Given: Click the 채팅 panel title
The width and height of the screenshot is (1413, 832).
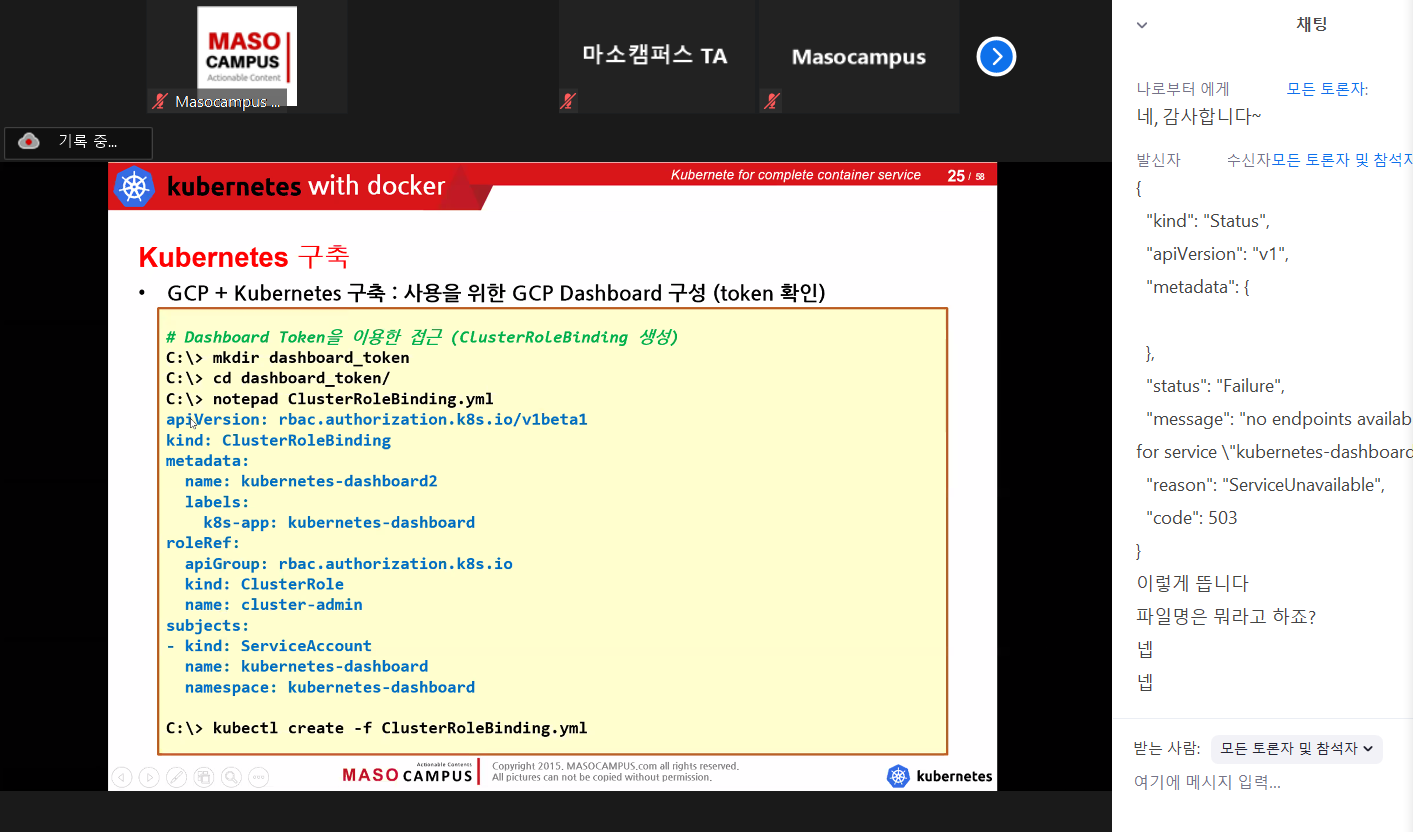Looking at the screenshot, I should click(1311, 25).
